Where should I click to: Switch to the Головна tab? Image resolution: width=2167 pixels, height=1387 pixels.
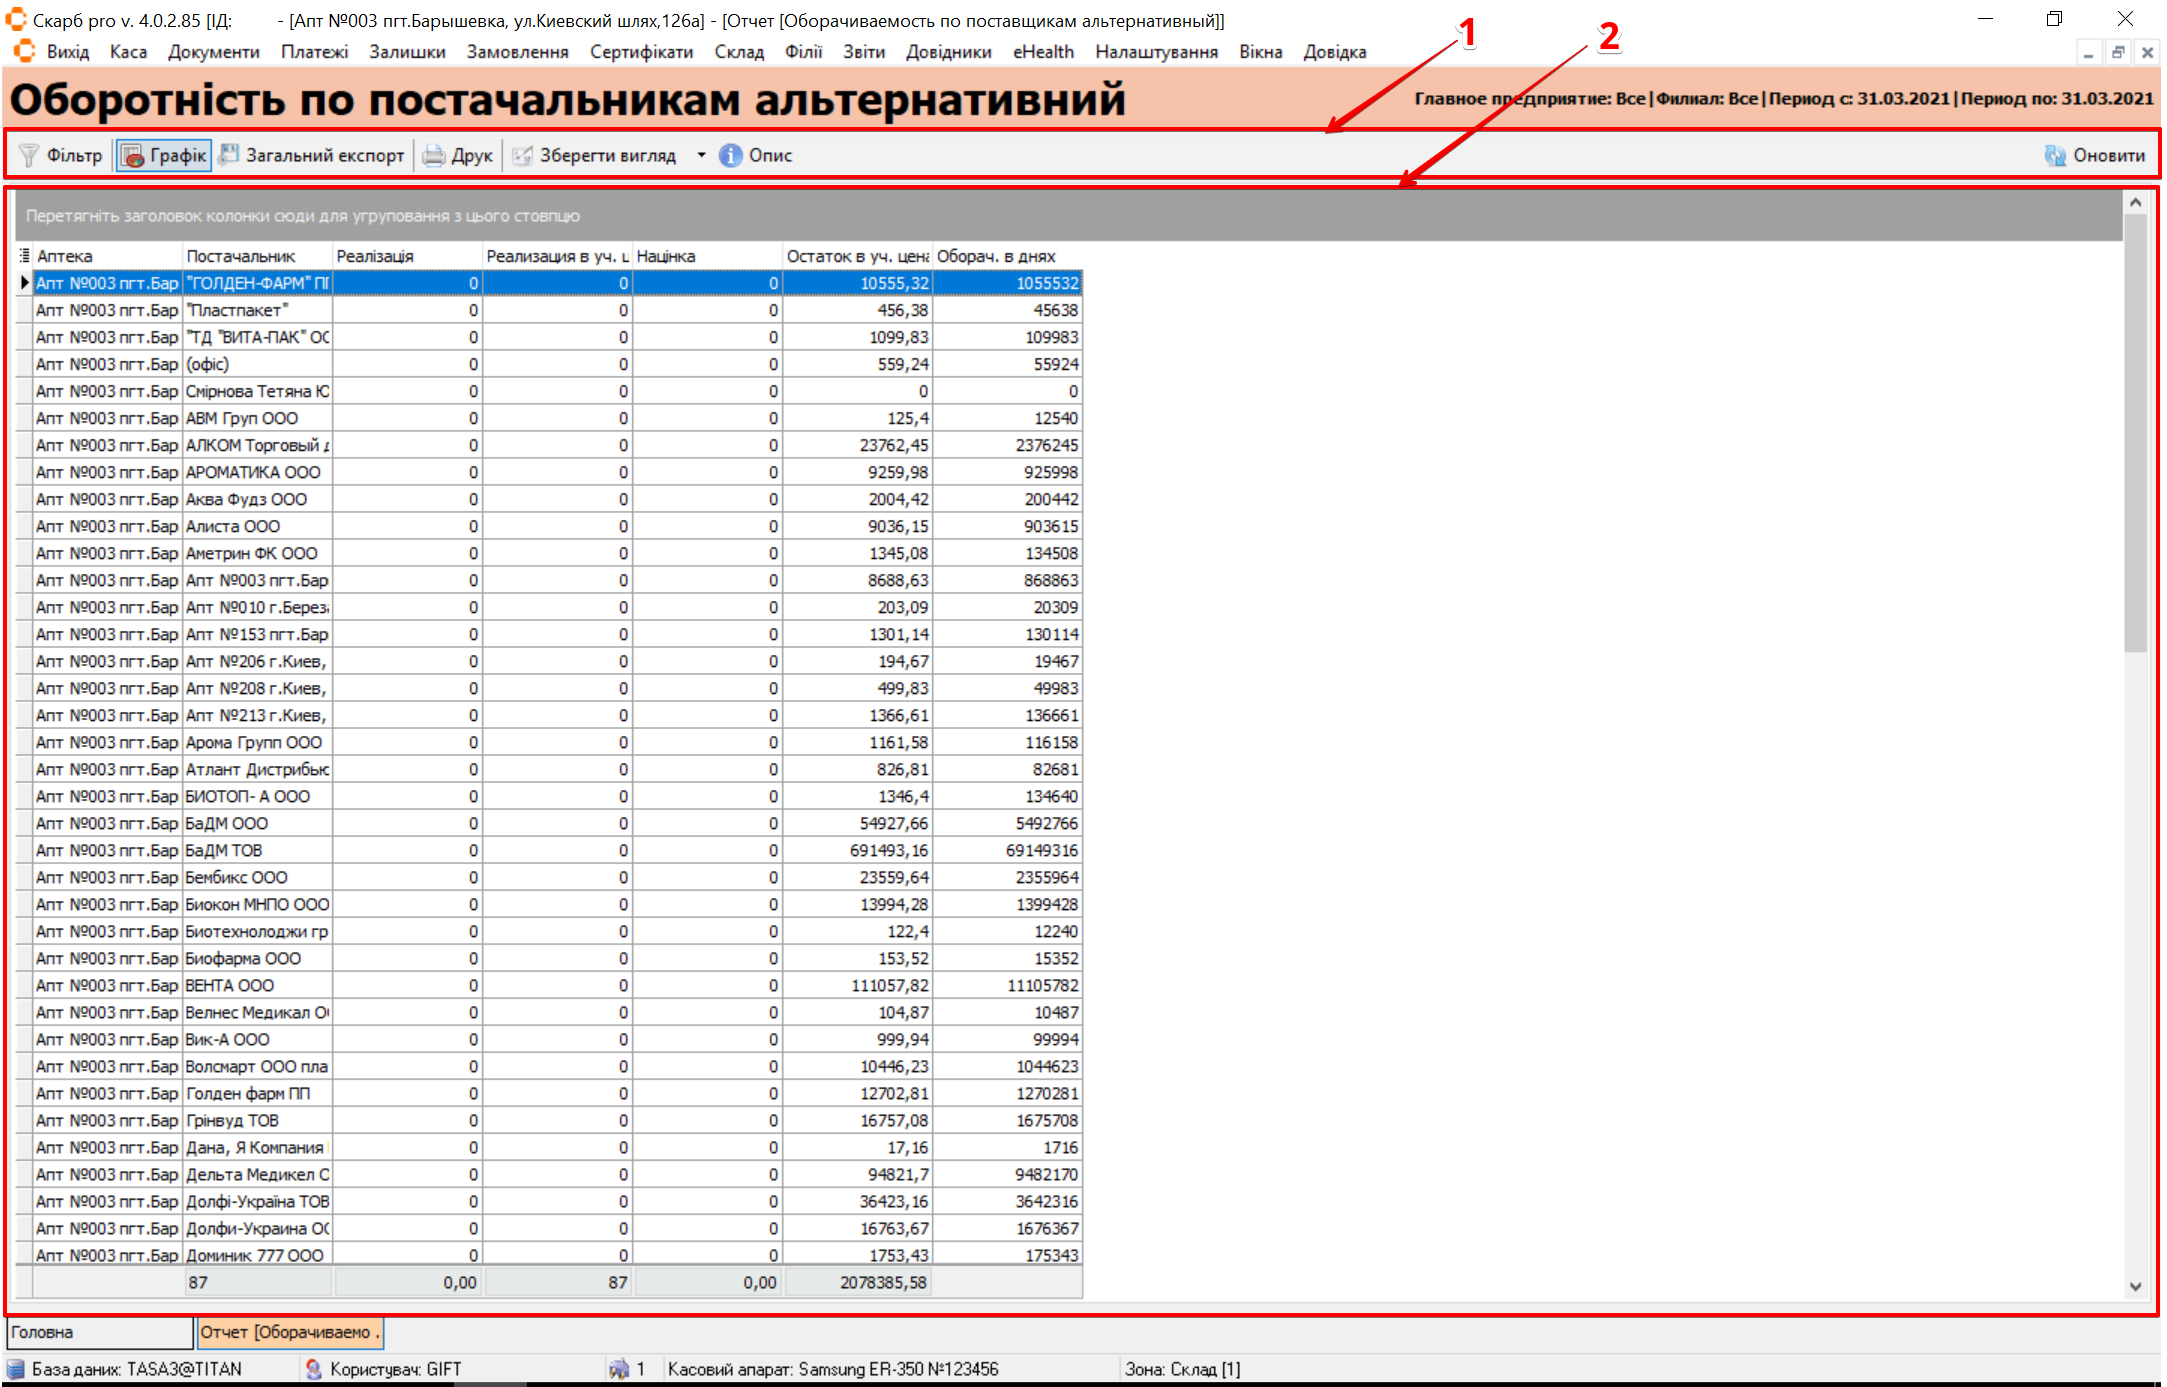click(98, 1332)
